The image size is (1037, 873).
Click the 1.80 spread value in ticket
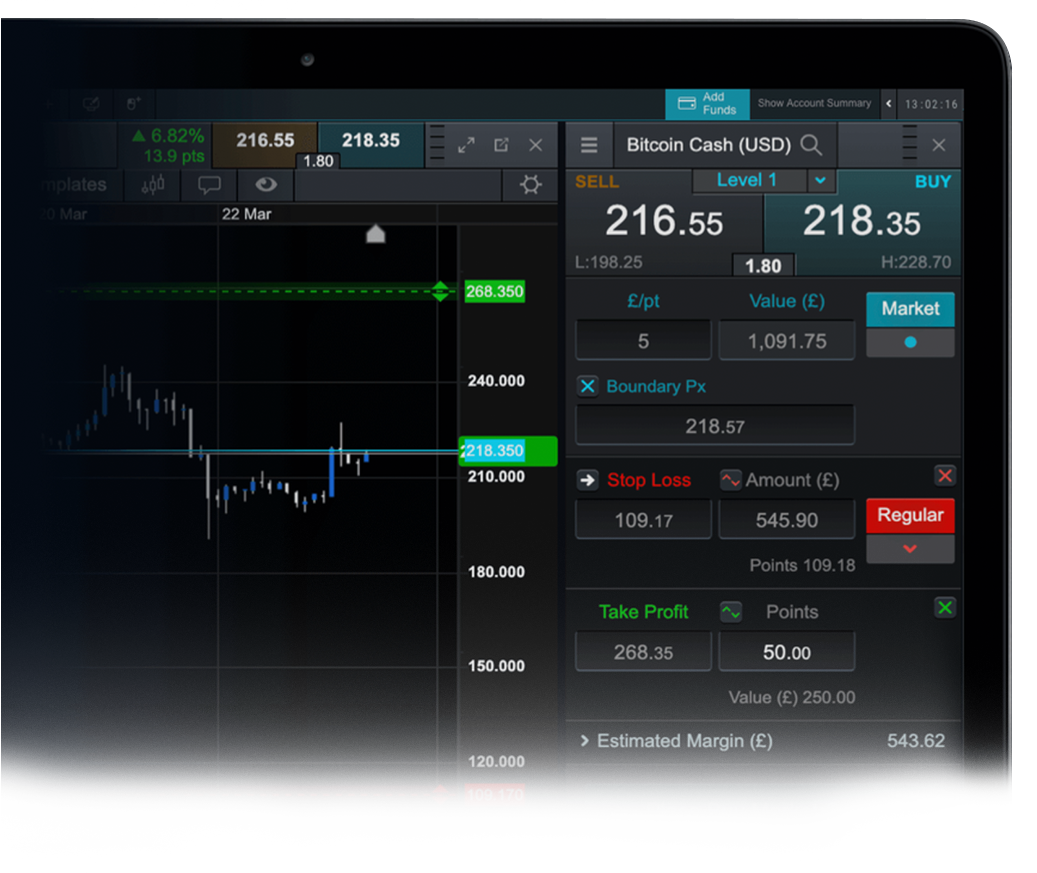tap(763, 266)
